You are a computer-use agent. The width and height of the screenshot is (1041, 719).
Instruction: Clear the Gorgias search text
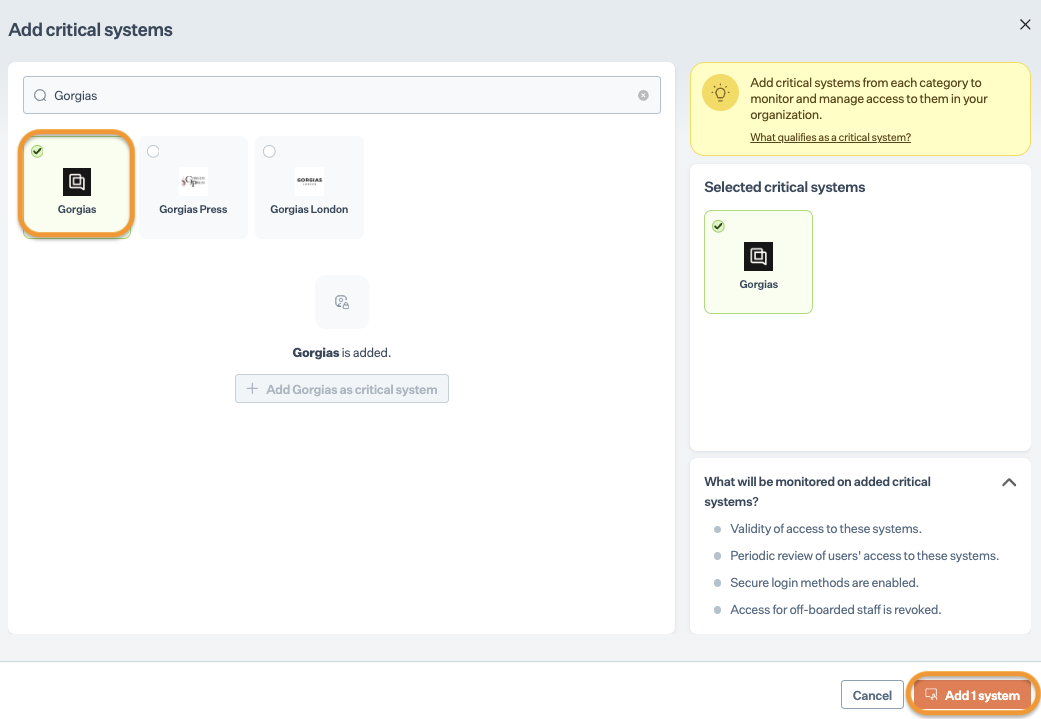[643, 96]
